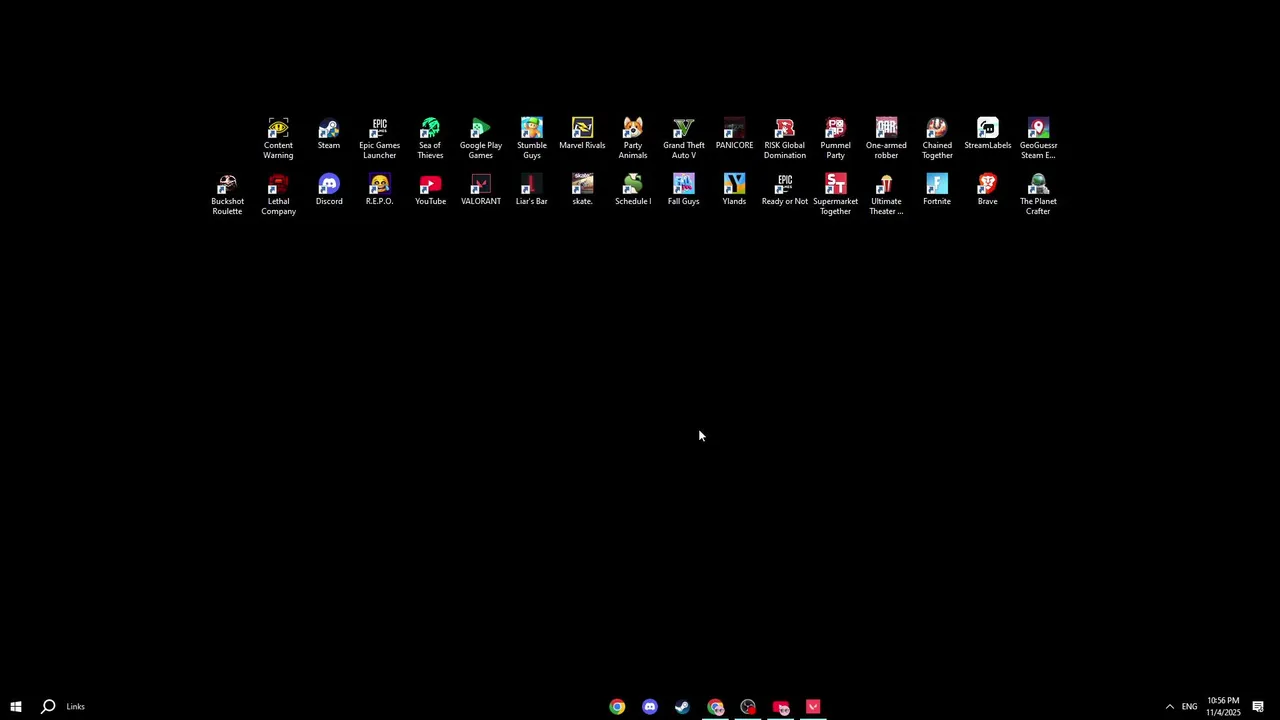Select the StreamLabels shortcut
Image resolution: width=1280 pixels, height=720 pixels.
pos(988,134)
